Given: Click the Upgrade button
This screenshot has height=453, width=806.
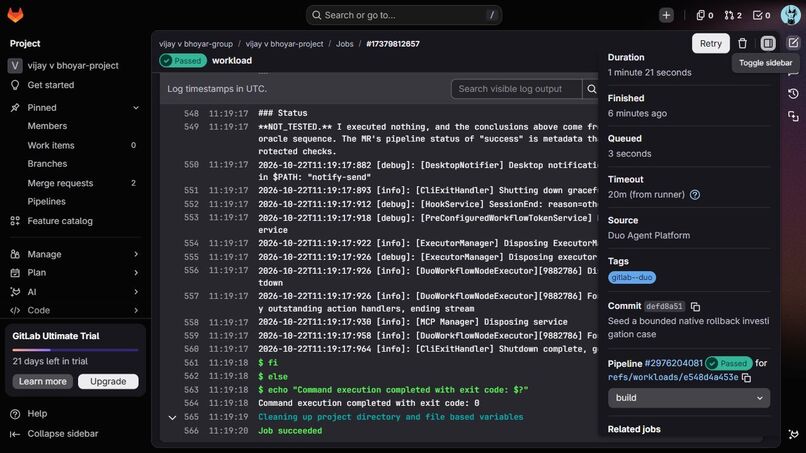Looking at the screenshot, I should pyautogui.click(x=108, y=382).
